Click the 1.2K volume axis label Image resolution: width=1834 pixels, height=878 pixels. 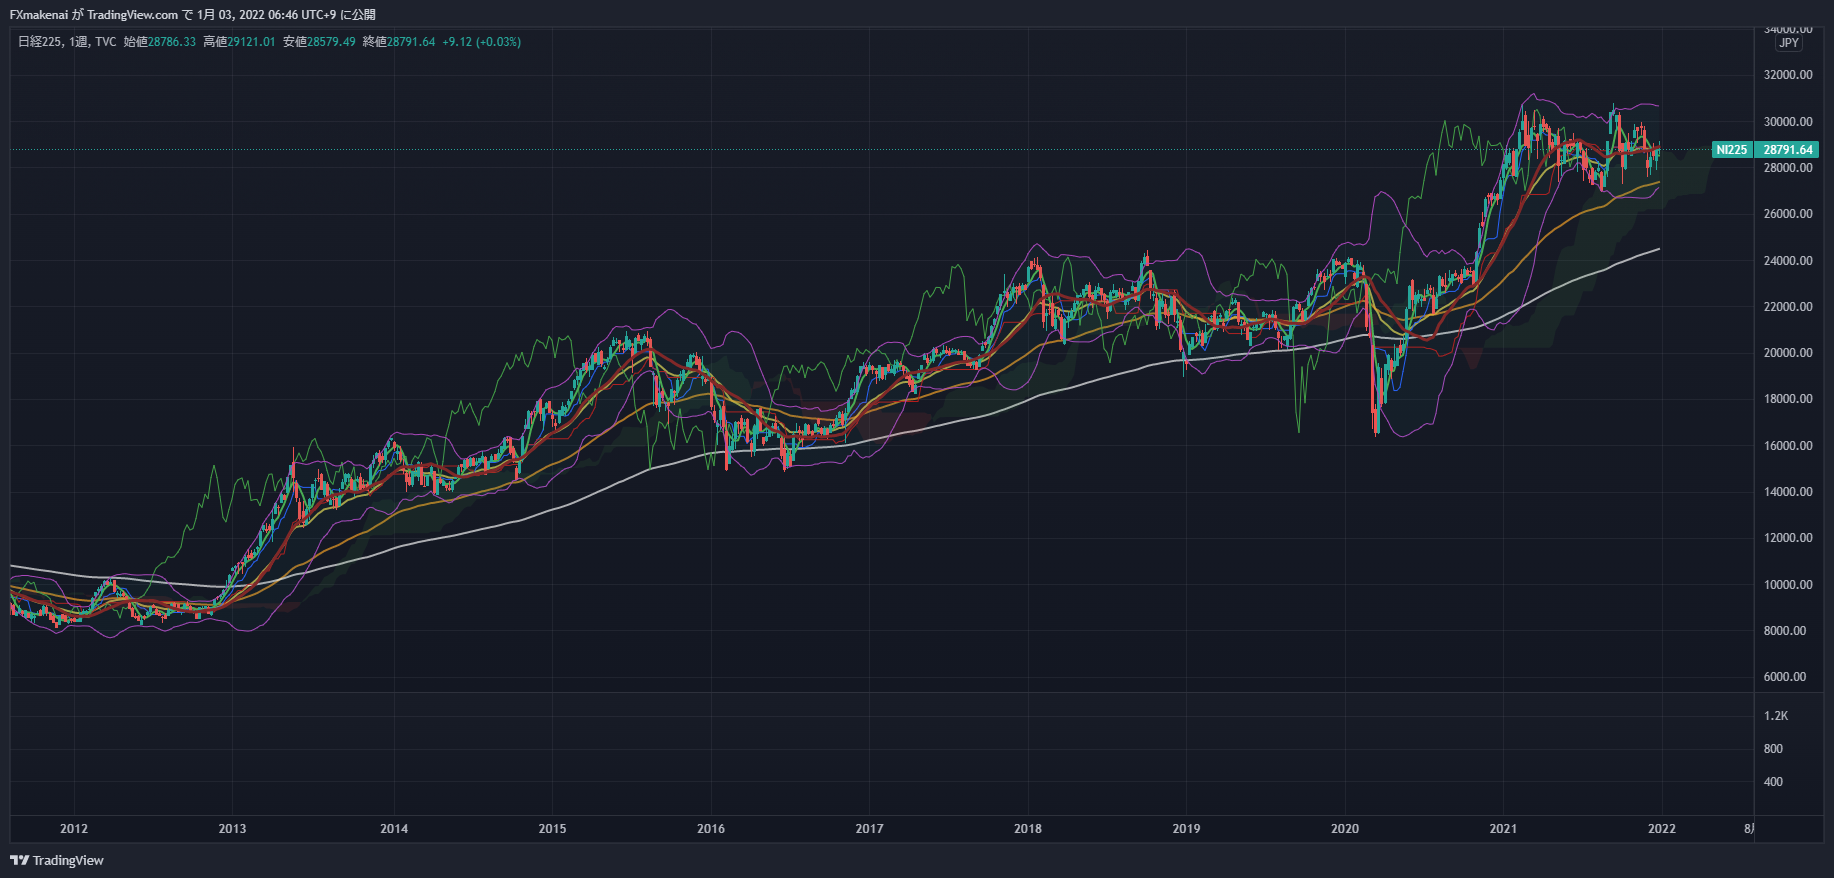click(x=1776, y=716)
